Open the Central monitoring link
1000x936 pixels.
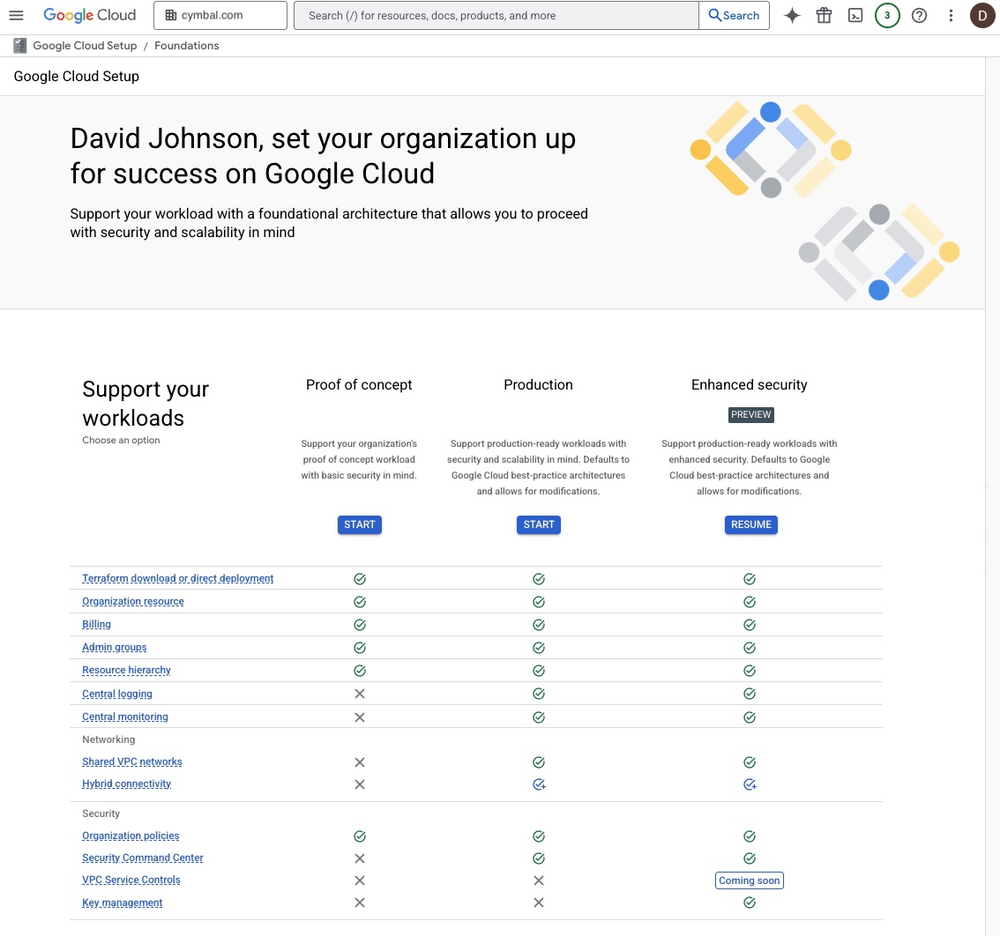(125, 717)
